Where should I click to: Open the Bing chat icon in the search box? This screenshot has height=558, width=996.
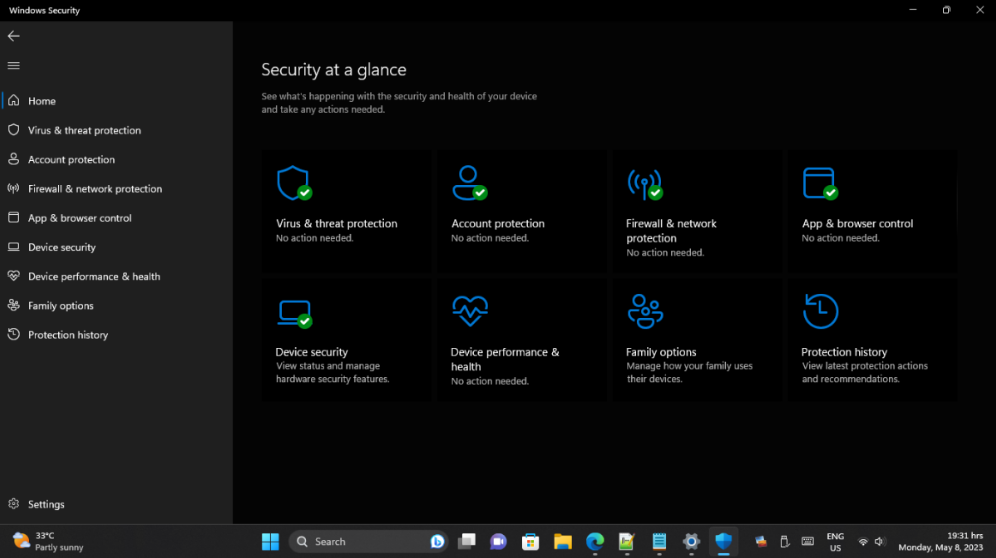pyautogui.click(x=437, y=541)
